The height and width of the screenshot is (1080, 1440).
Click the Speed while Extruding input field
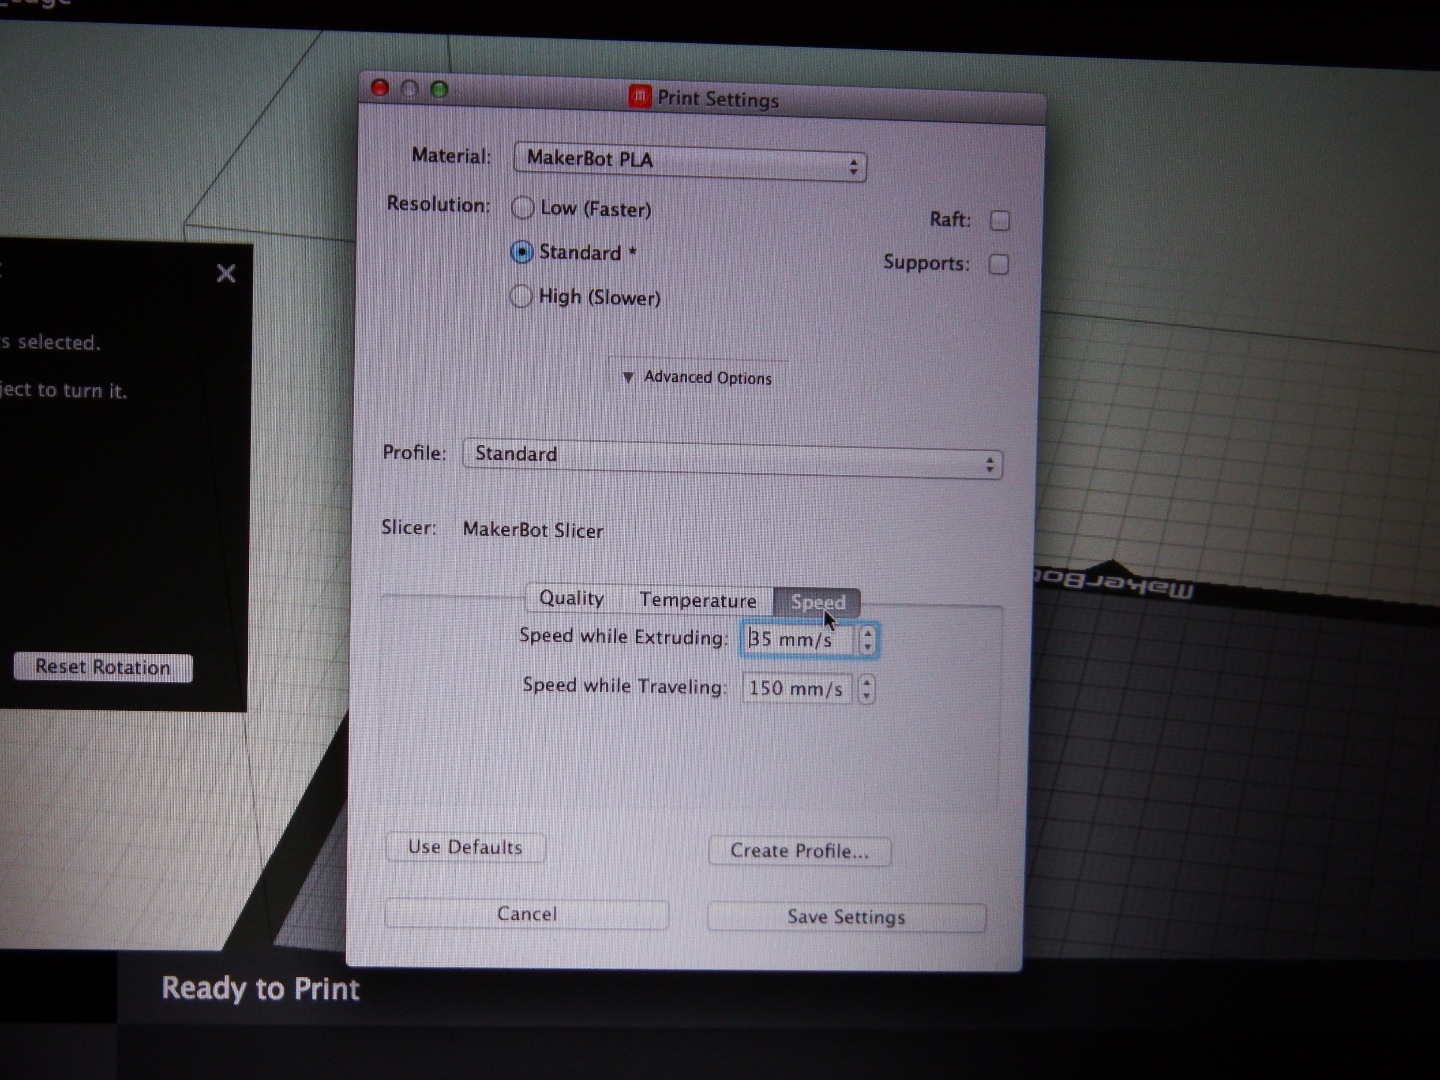point(798,640)
